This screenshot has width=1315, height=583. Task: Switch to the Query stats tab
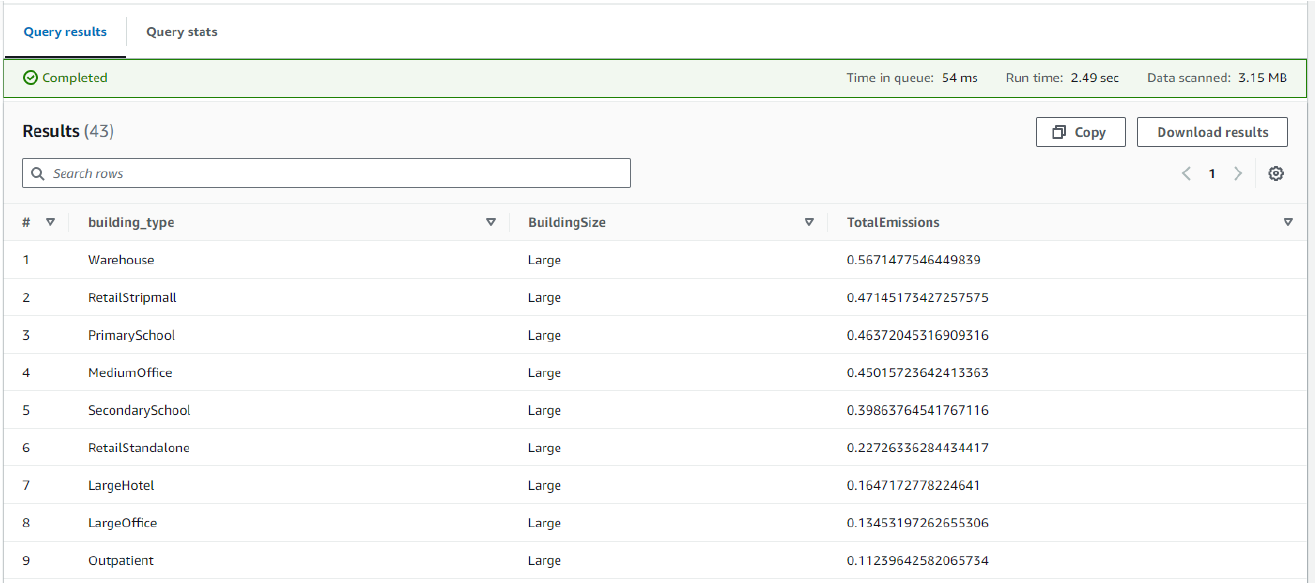point(181,32)
